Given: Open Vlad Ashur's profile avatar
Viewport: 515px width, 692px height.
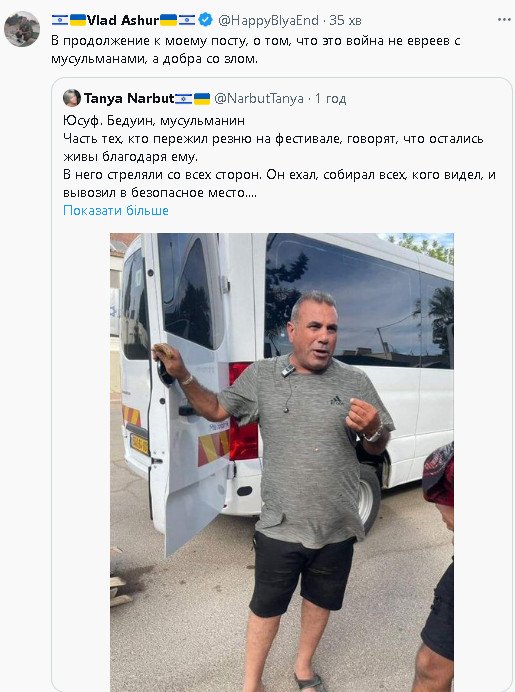Looking at the screenshot, I should click(x=22, y=29).
